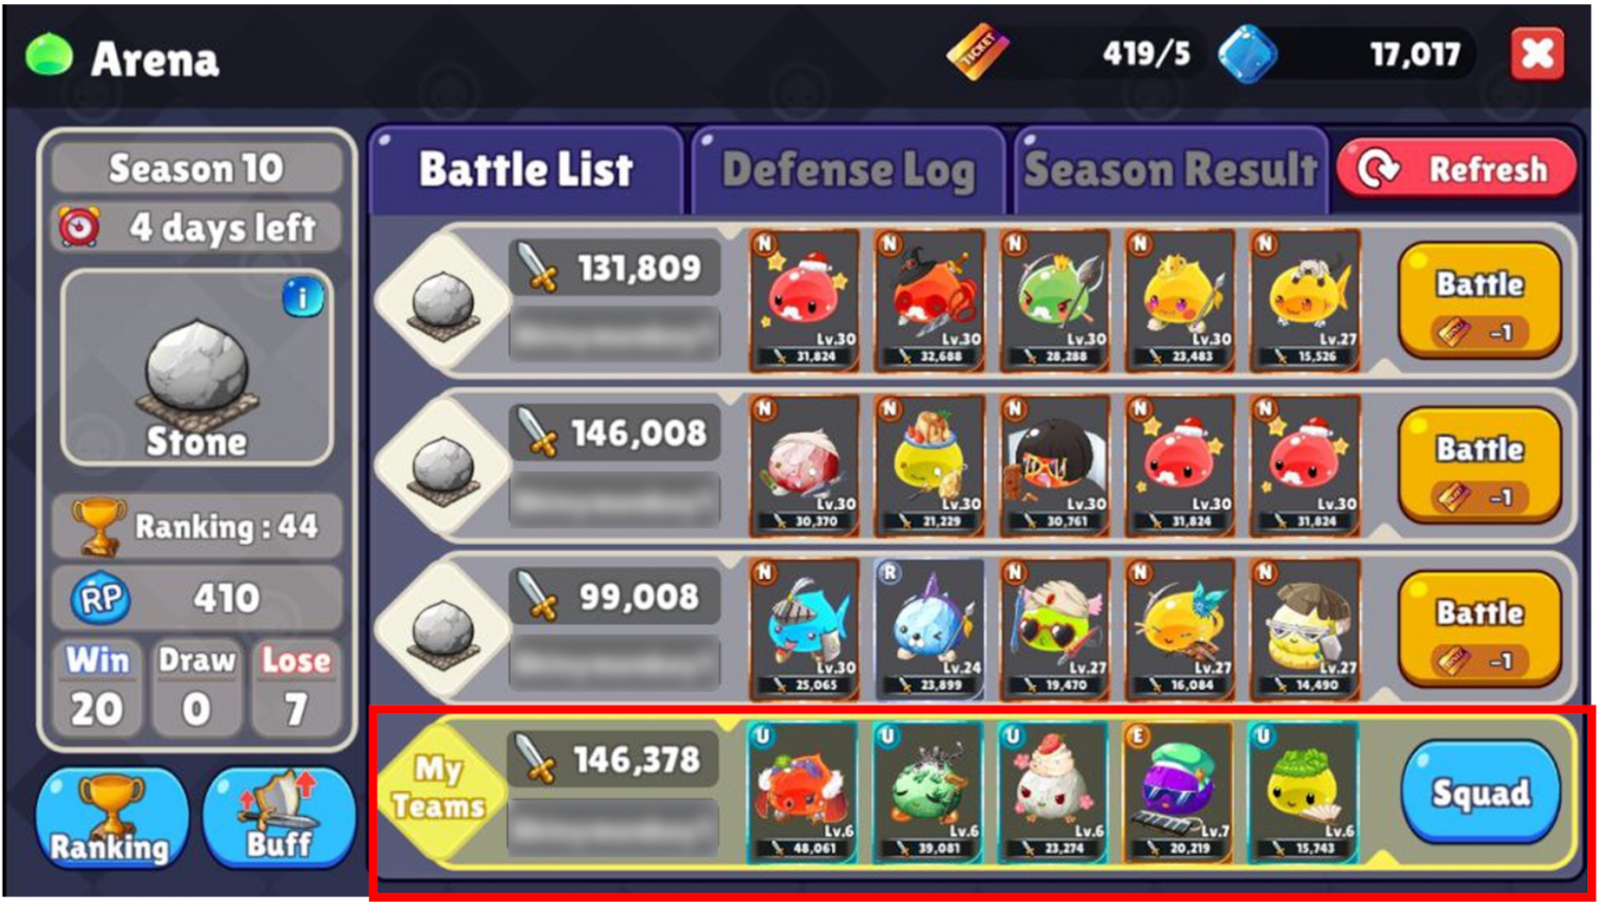1600x907 pixels.
Task: Switch to the Season Result tab
Action: pos(1170,170)
